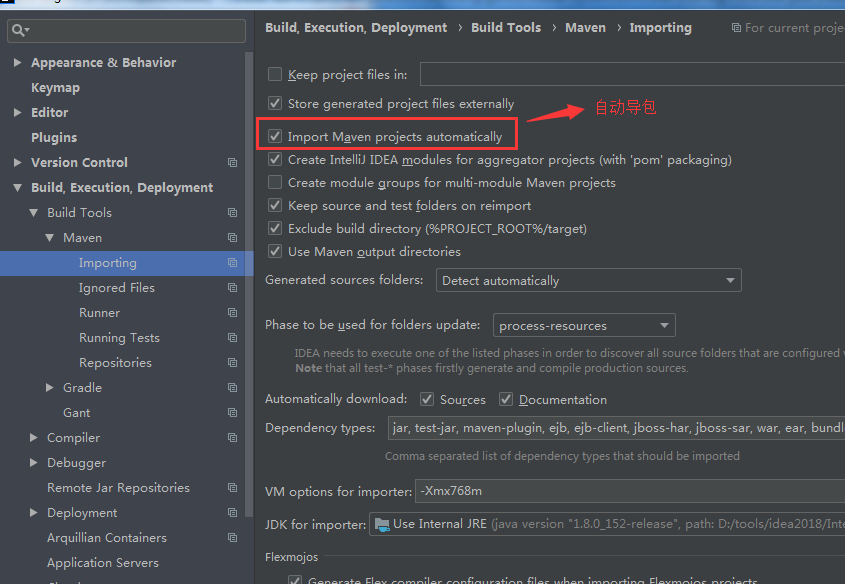Image resolution: width=845 pixels, height=584 pixels.
Task: Click per-project icon beside Build Tools
Action: pyautogui.click(x=232, y=212)
